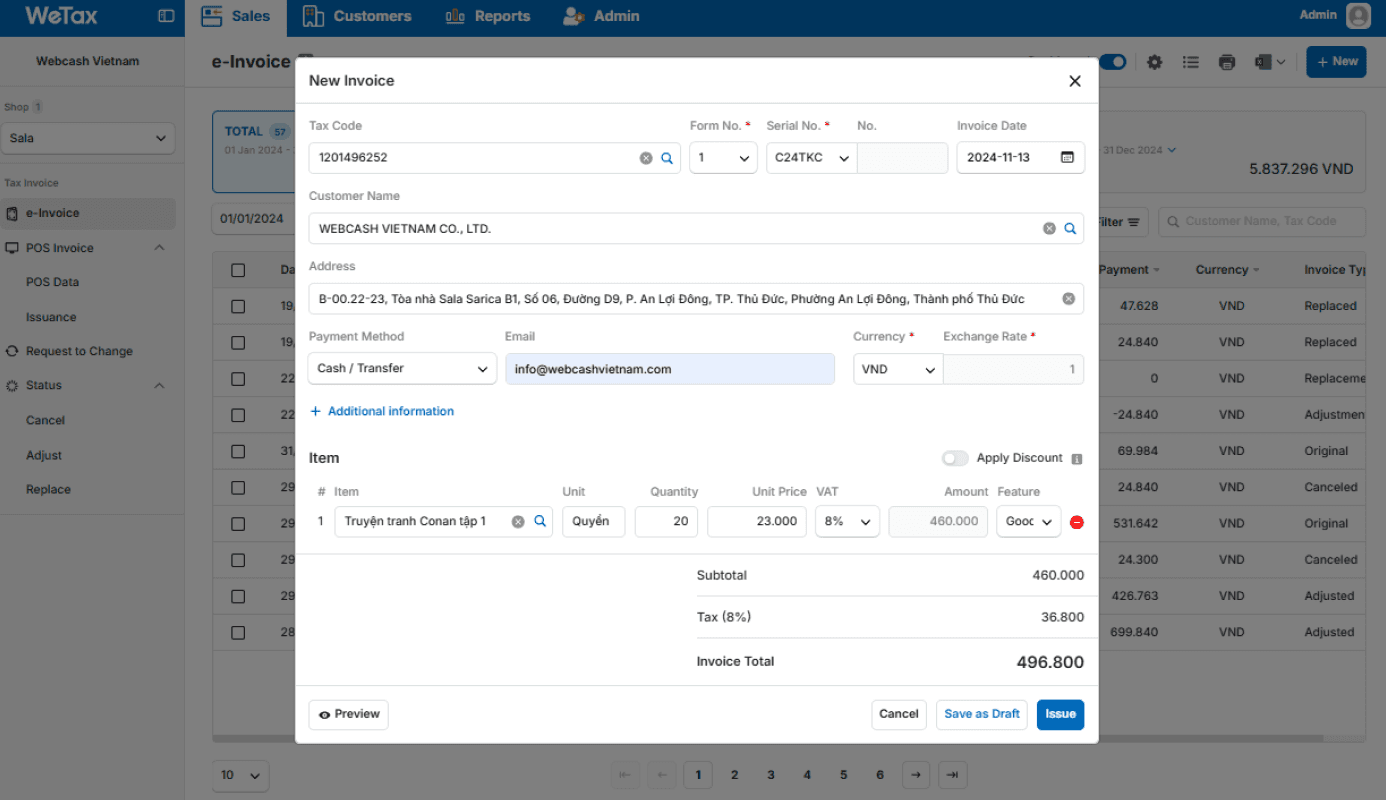1386x800 pixels.
Task: Collapse the POS Invoice sidebar section
Action: (x=159, y=248)
